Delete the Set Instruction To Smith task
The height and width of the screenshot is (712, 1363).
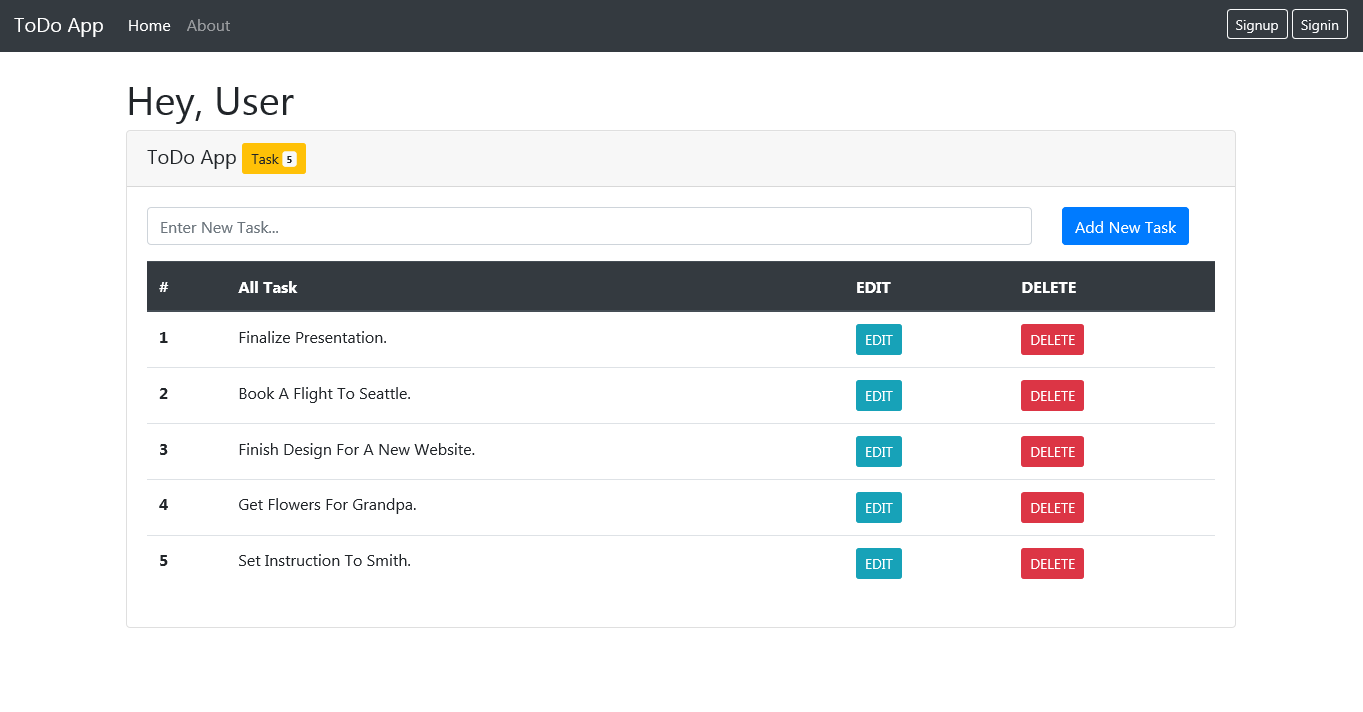[x=1052, y=564]
